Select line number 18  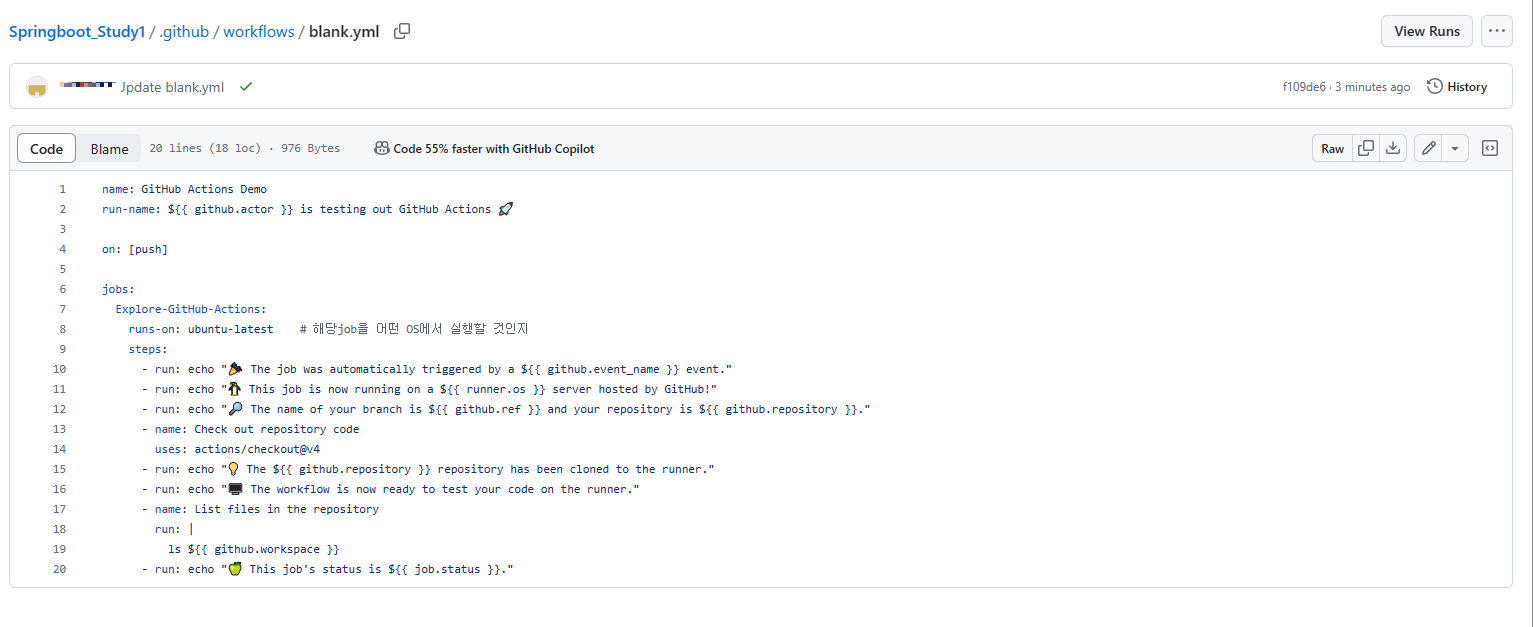pyautogui.click(x=59, y=529)
